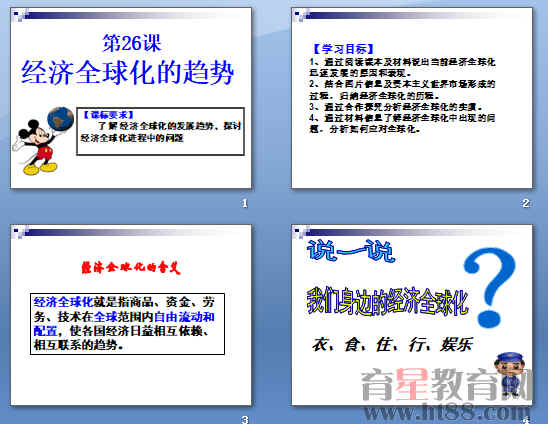This screenshot has width=548, height=424.
Task: Click slide number 2 label
Action: coord(526,203)
